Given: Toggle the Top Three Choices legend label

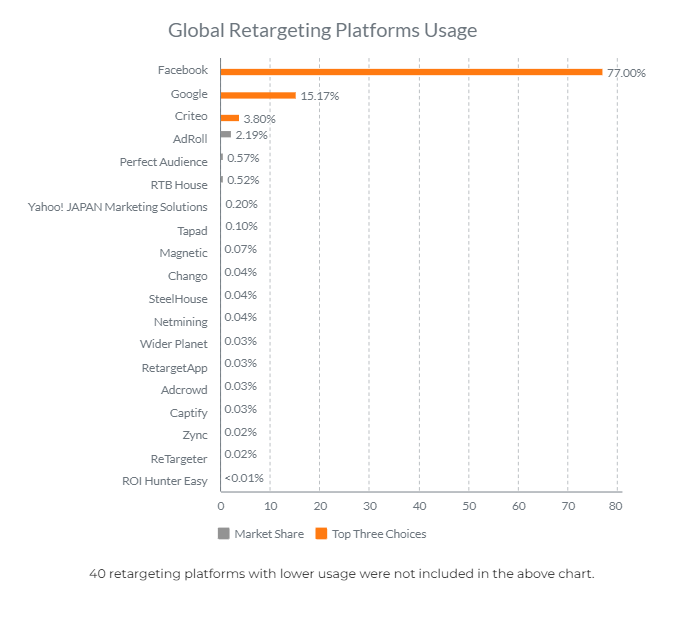Looking at the screenshot, I should pos(379,534).
